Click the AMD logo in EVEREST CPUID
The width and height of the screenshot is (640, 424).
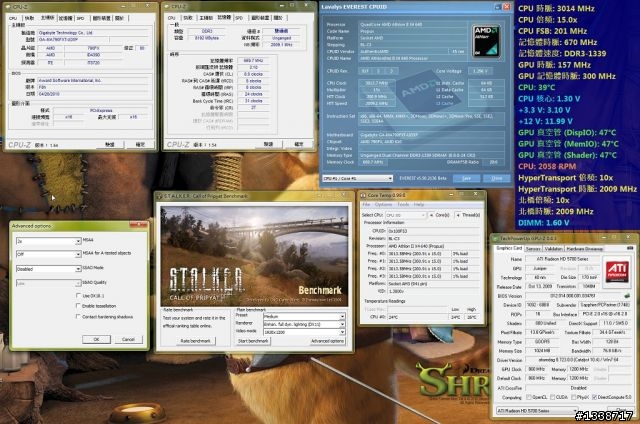point(487,41)
